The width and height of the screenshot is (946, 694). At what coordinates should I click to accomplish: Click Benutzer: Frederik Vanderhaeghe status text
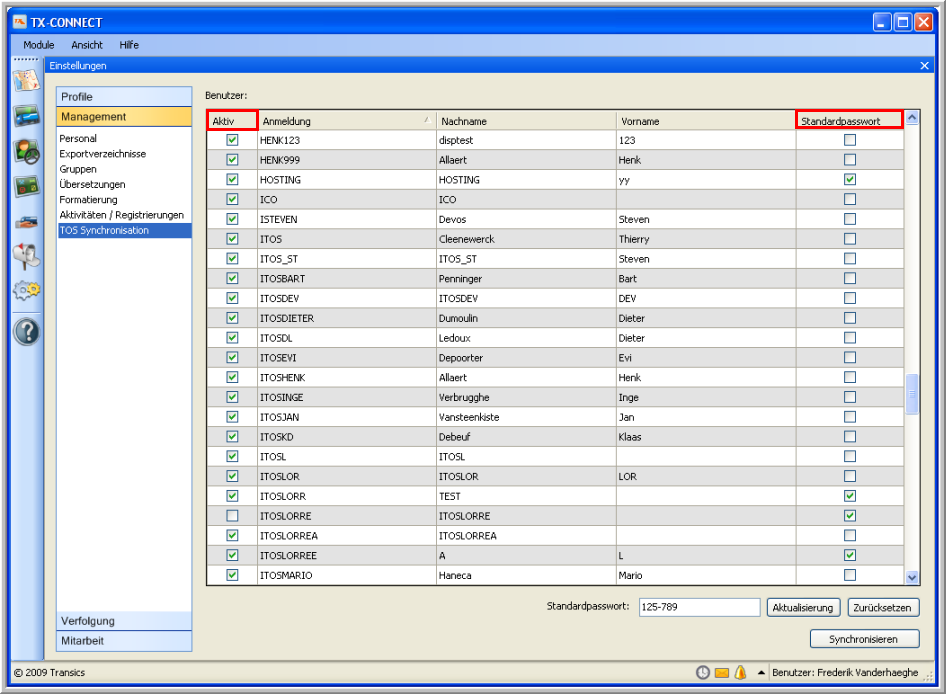[x=845, y=672]
